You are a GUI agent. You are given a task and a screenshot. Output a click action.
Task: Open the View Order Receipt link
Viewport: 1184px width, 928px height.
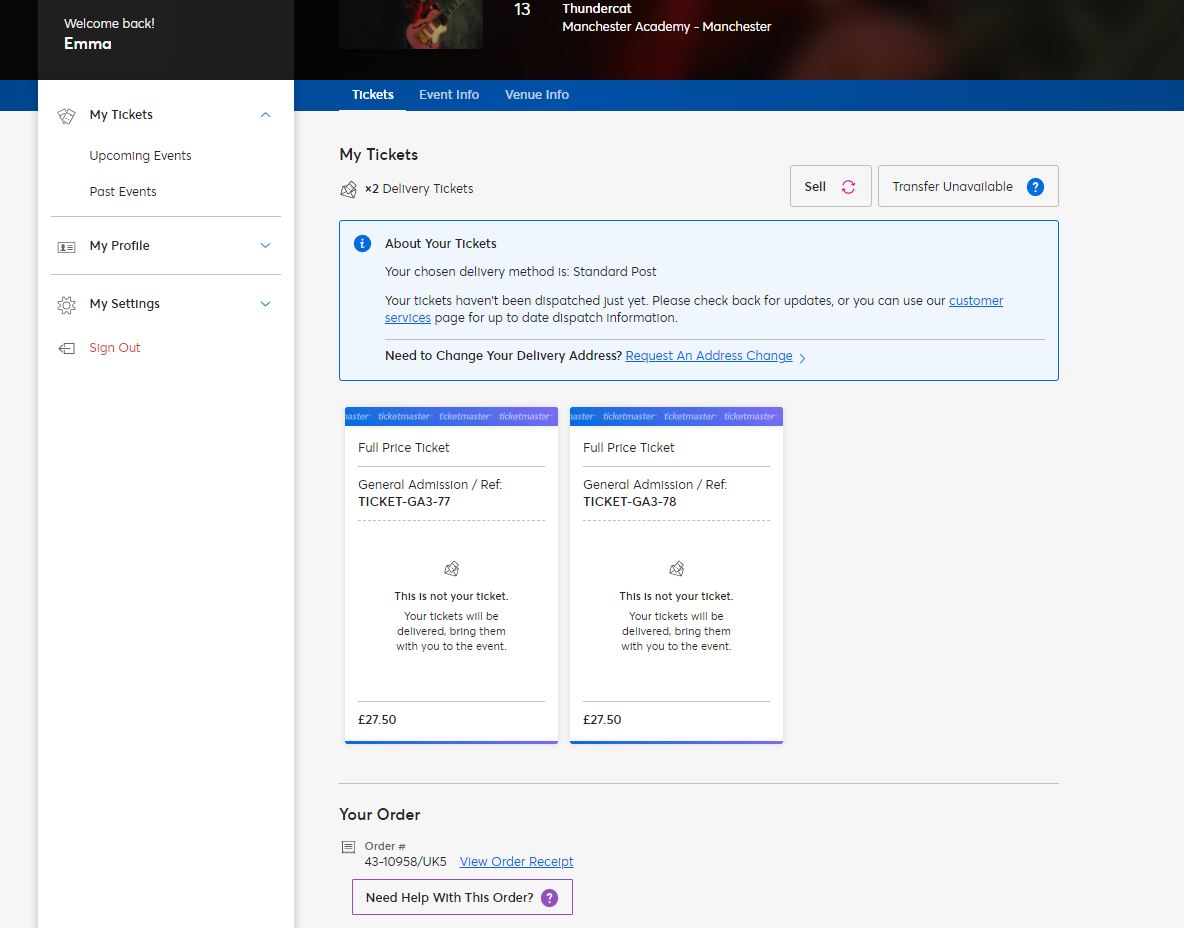point(516,862)
